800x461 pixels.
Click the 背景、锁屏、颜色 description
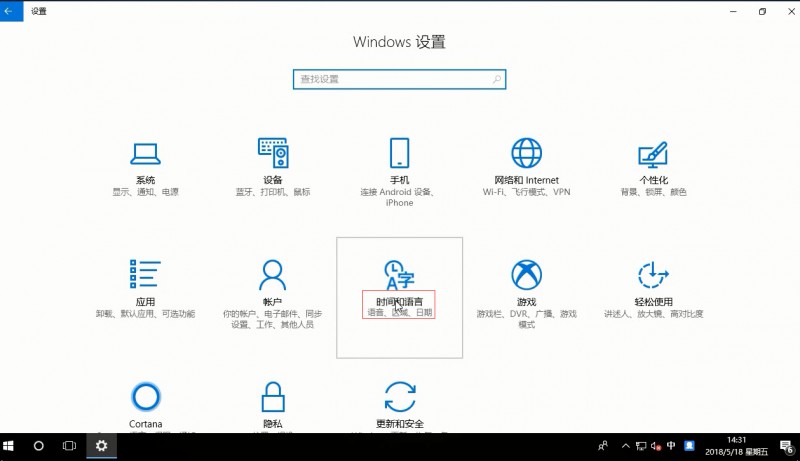pos(654,192)
